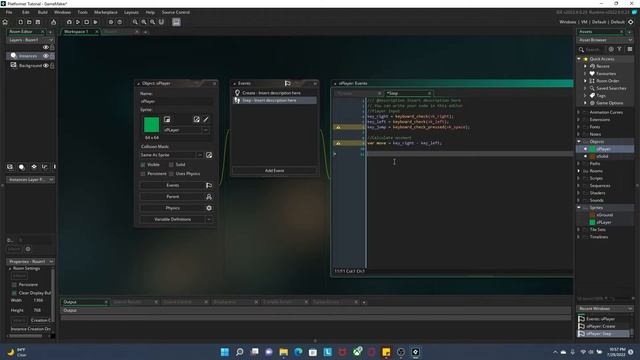
Task: Toggle Clear Display Buffer checkbox
Action: pos(14,293)
